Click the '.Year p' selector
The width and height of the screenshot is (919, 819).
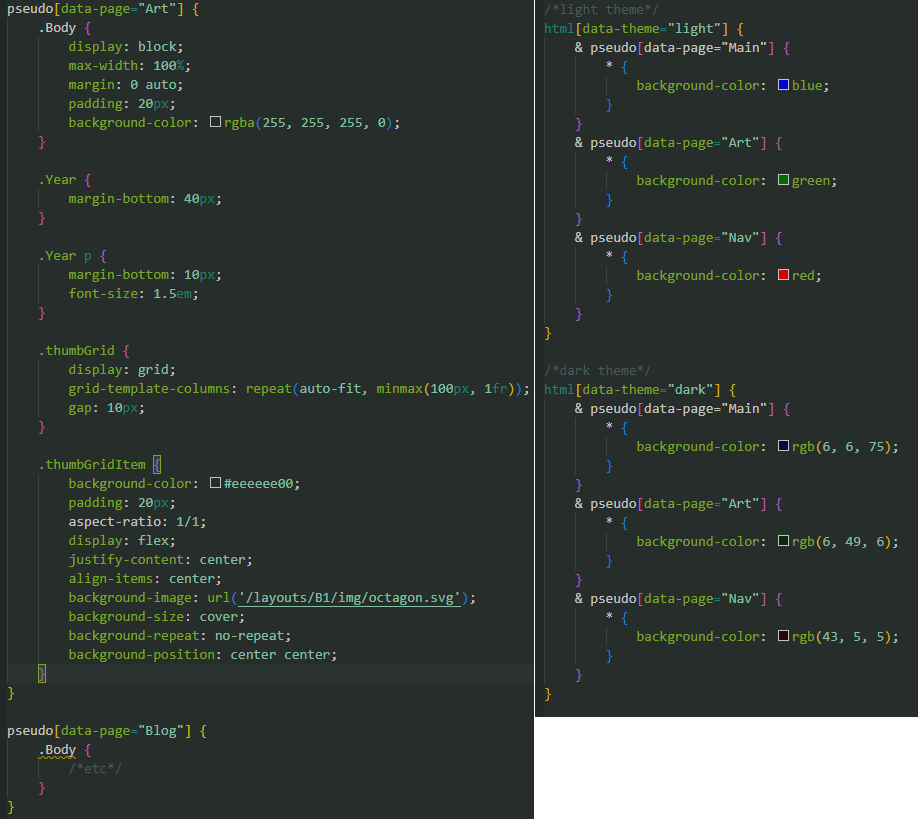pyautogui.click(x=65, y=256)
